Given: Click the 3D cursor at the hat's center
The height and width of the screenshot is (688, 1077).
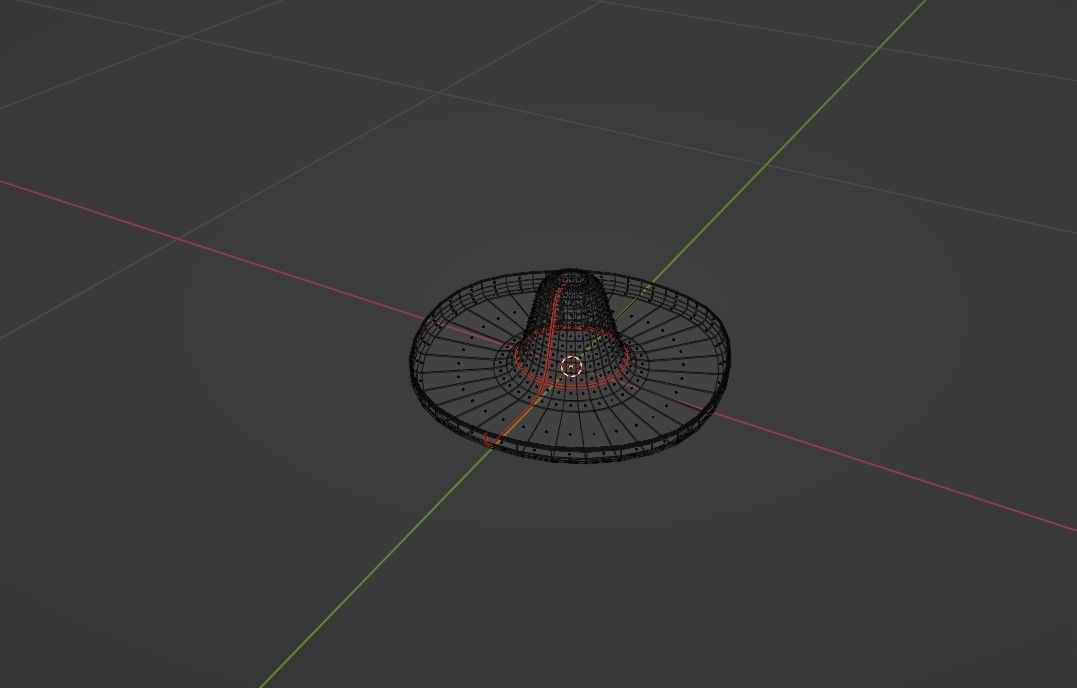Looking at the screenshot, I should click(x=571, y=366).
